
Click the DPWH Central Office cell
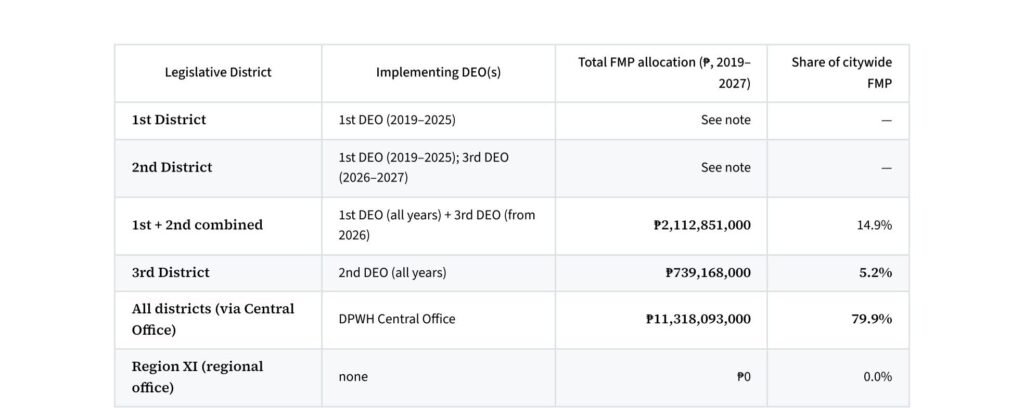click(x=397, y=319)
